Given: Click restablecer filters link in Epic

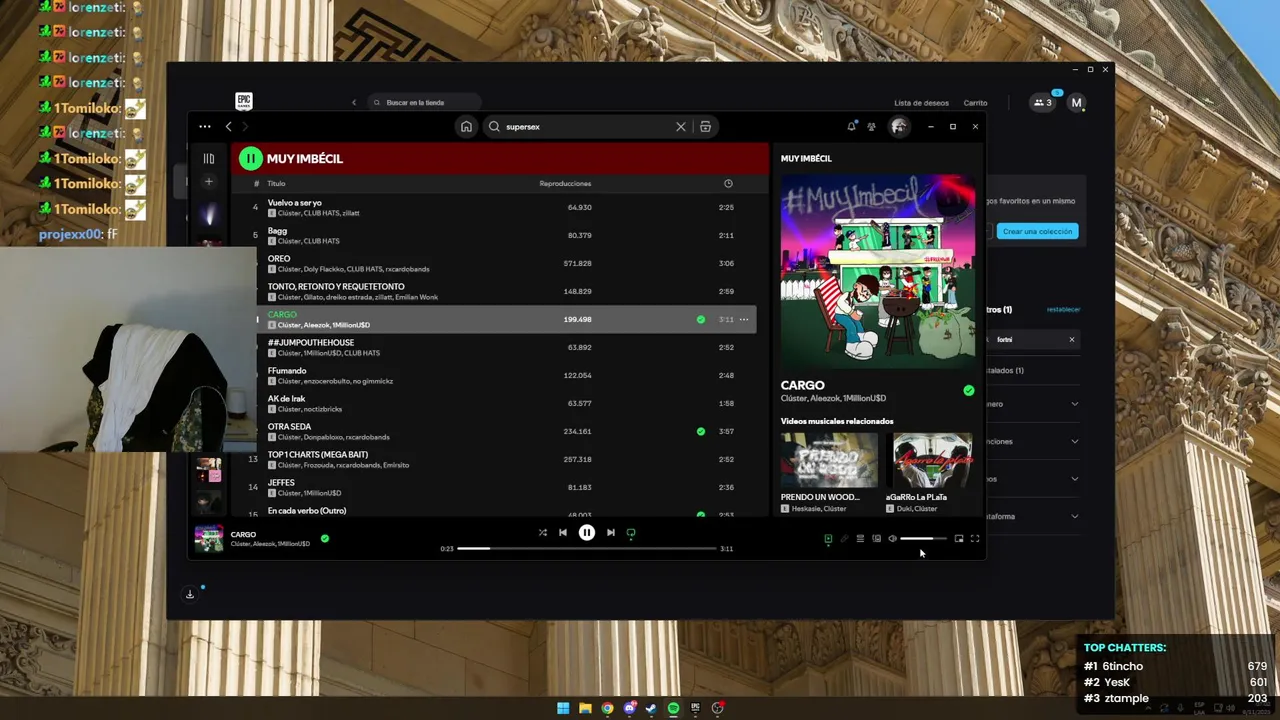Looking at the screenshot, I should 1063,310.
